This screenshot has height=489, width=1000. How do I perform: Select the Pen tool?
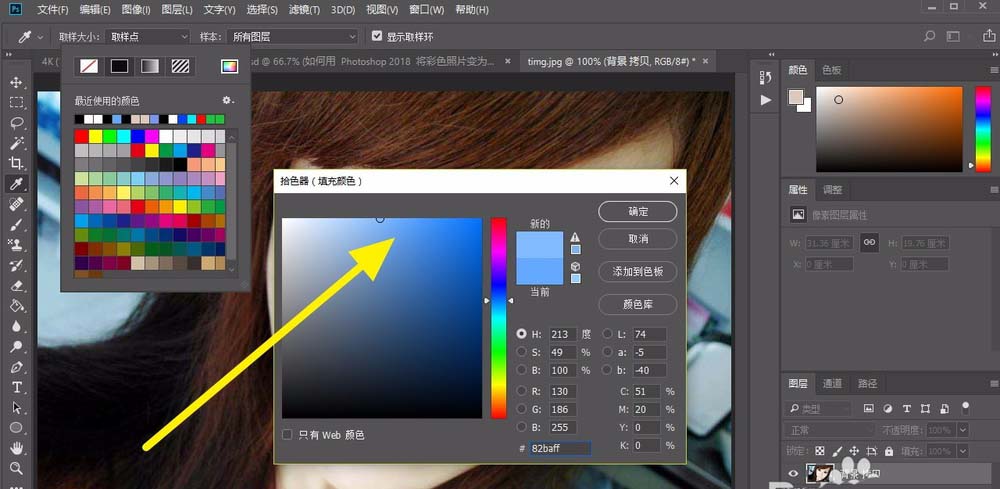point(17,367)
